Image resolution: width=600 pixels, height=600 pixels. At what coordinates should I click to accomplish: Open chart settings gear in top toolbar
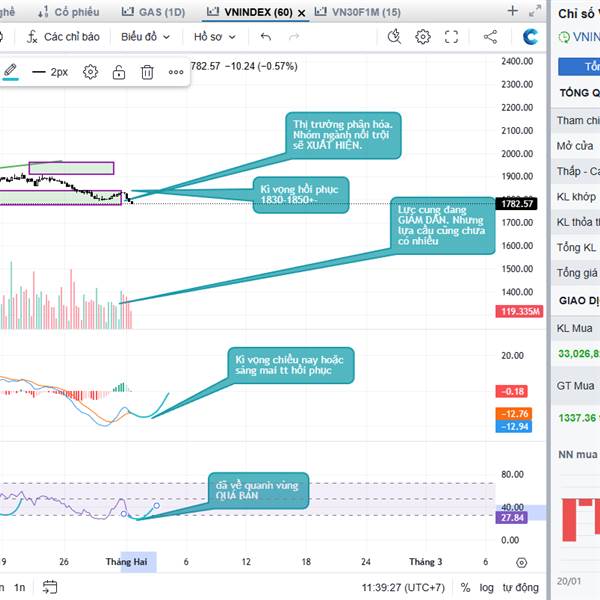point(423,37)
